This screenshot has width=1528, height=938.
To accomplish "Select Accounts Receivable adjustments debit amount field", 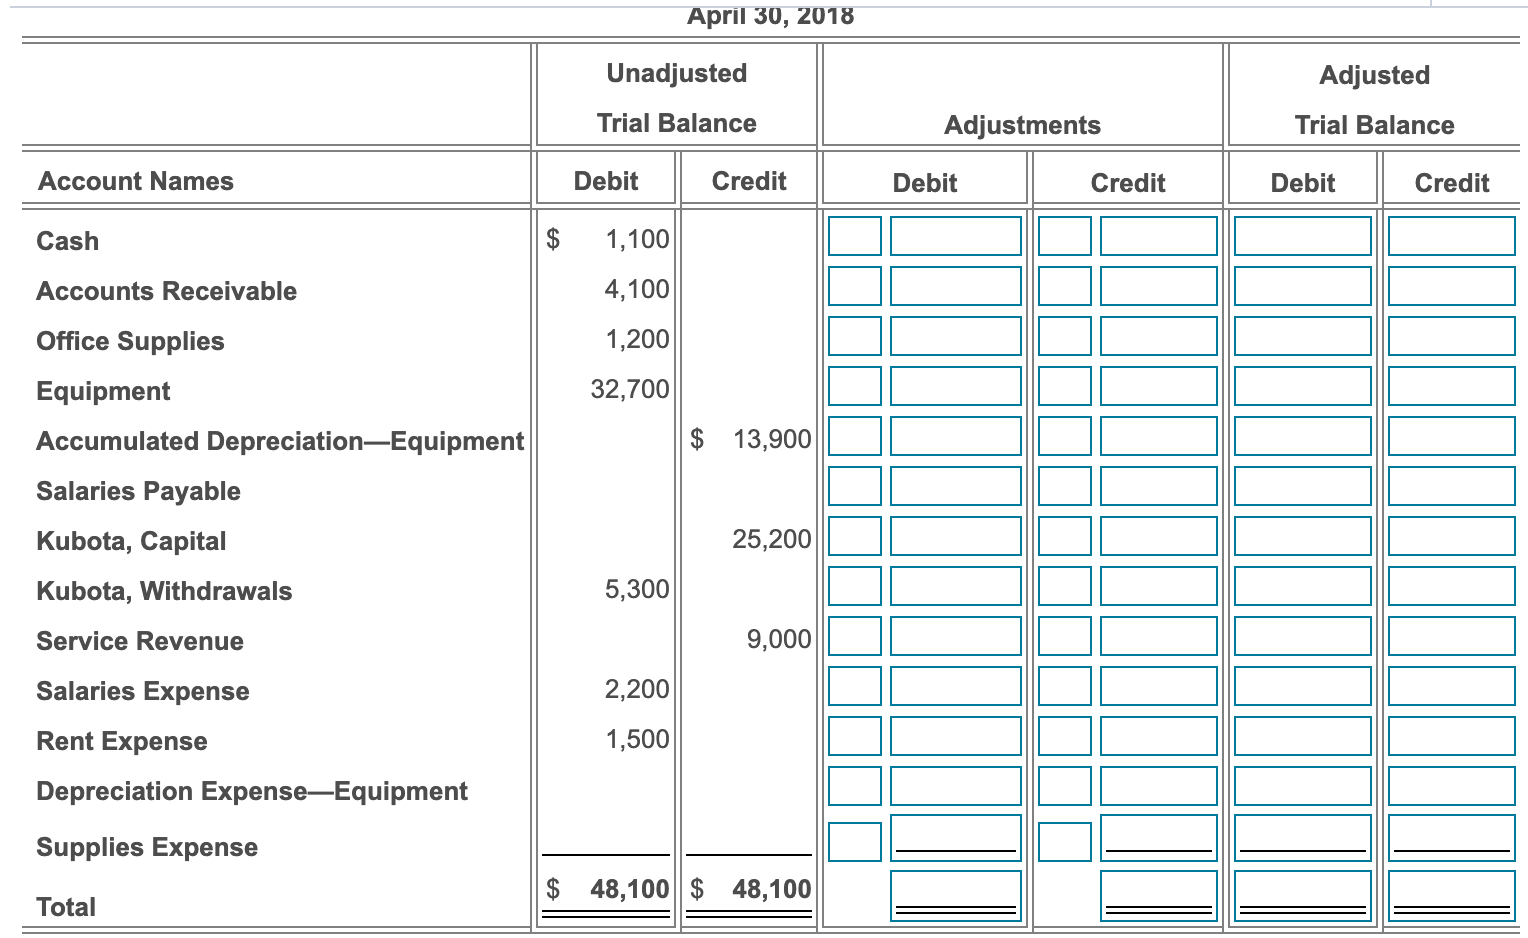I will (956, 286).
